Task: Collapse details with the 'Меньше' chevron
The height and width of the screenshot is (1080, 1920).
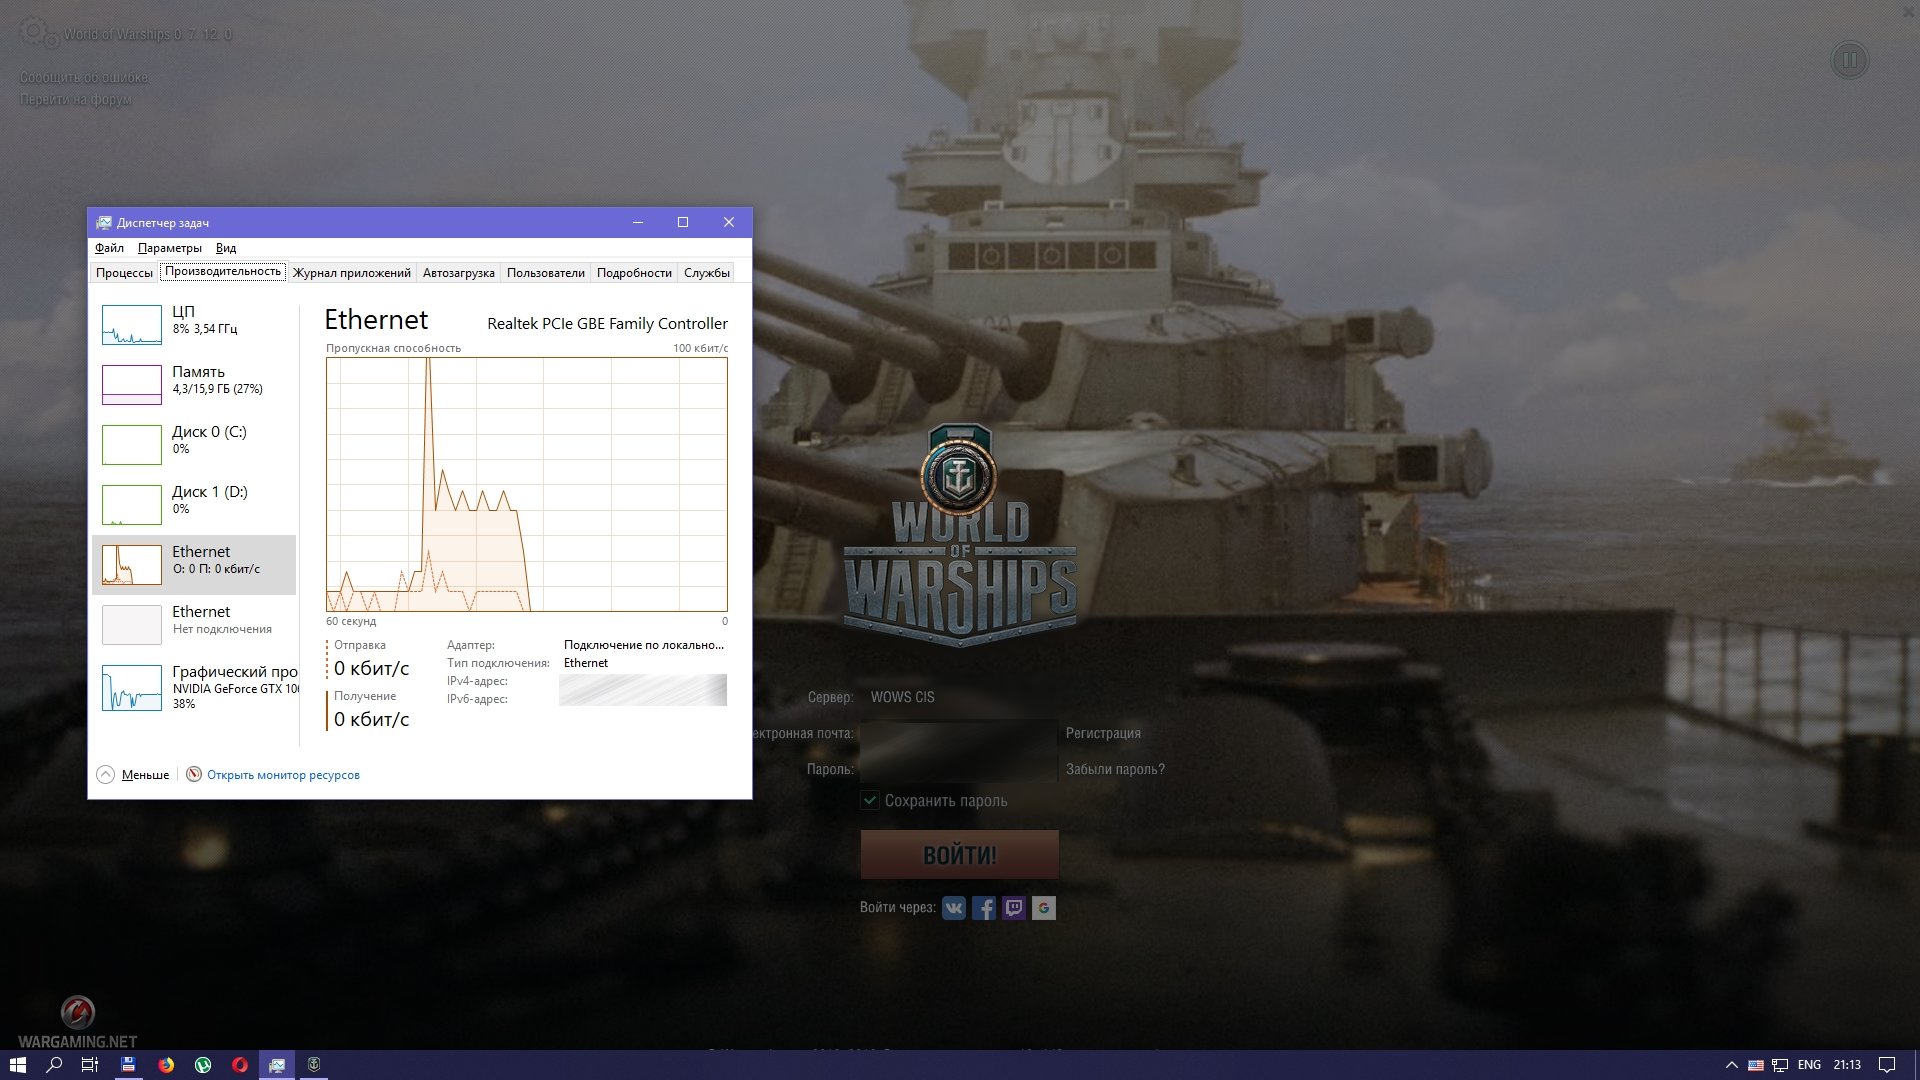Action: pyautogui.click(x=105, y=774)
